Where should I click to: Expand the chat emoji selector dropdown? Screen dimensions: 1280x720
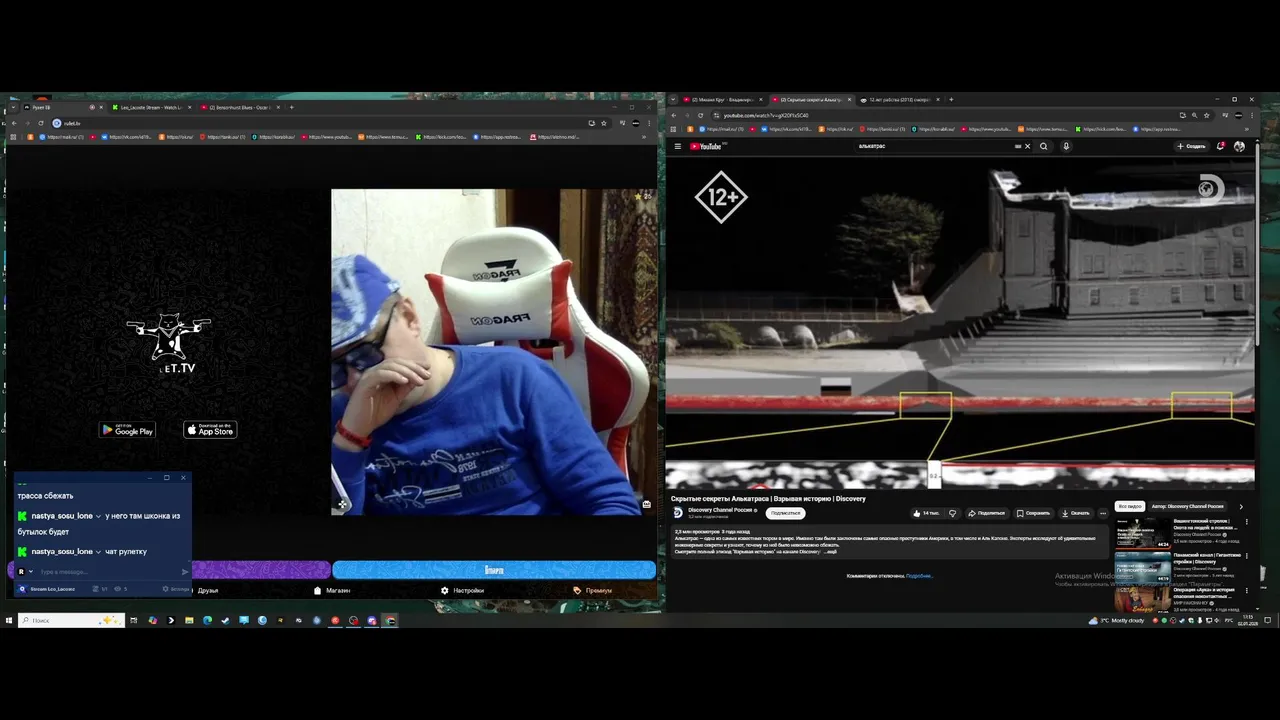pos(31,572)
